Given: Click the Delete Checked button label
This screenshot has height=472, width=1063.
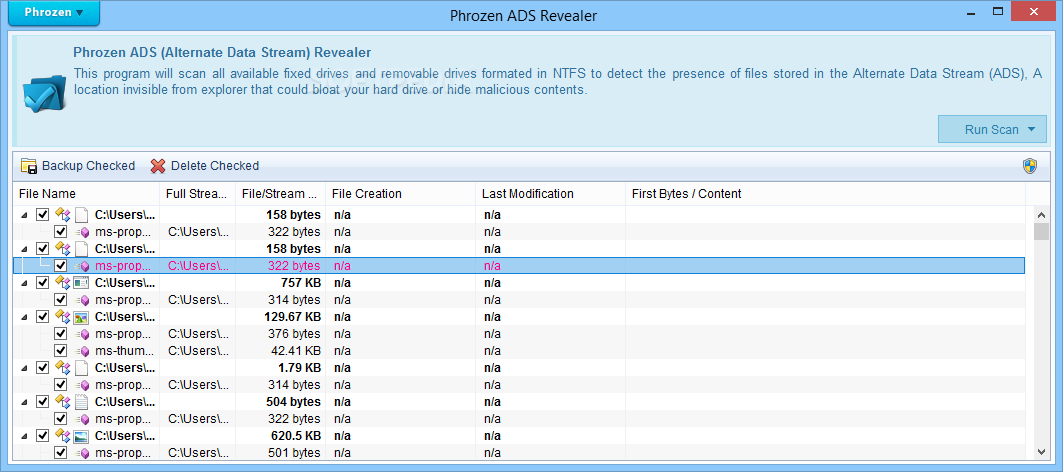Looking at the screenshot, I should pos(215,166).
